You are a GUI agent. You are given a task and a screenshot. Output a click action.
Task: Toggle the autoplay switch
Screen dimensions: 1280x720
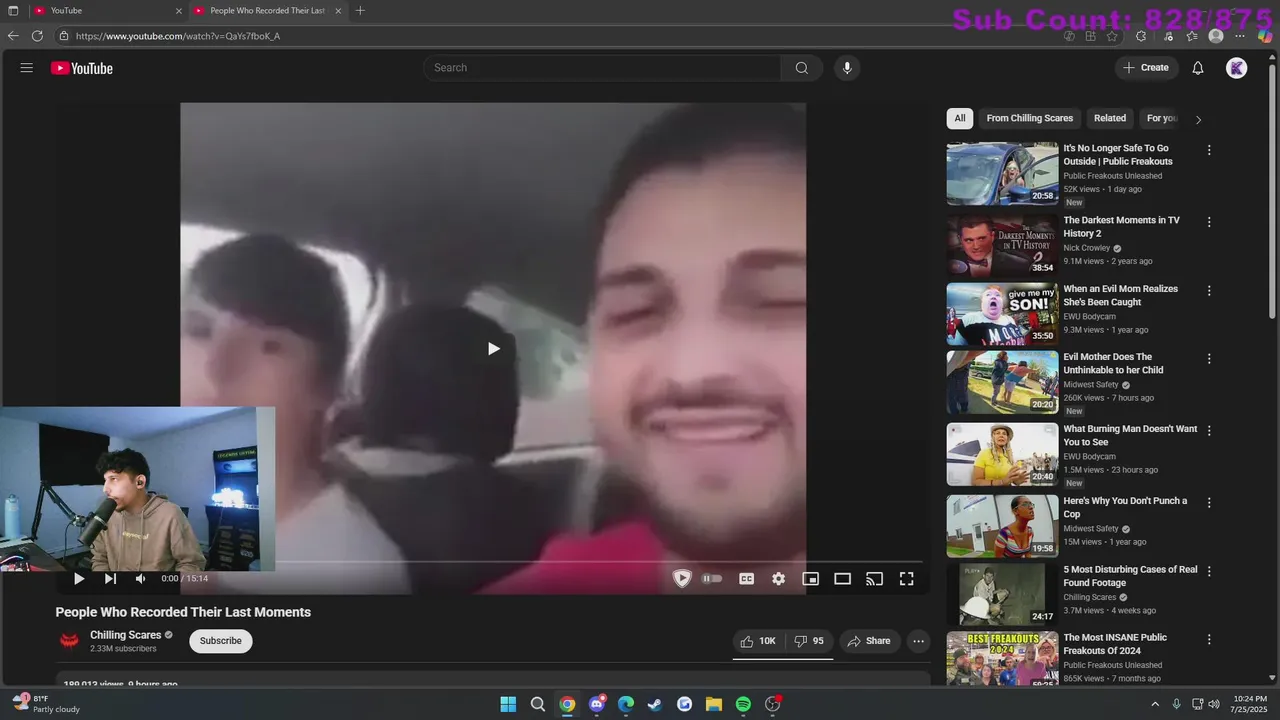point(712,579)
